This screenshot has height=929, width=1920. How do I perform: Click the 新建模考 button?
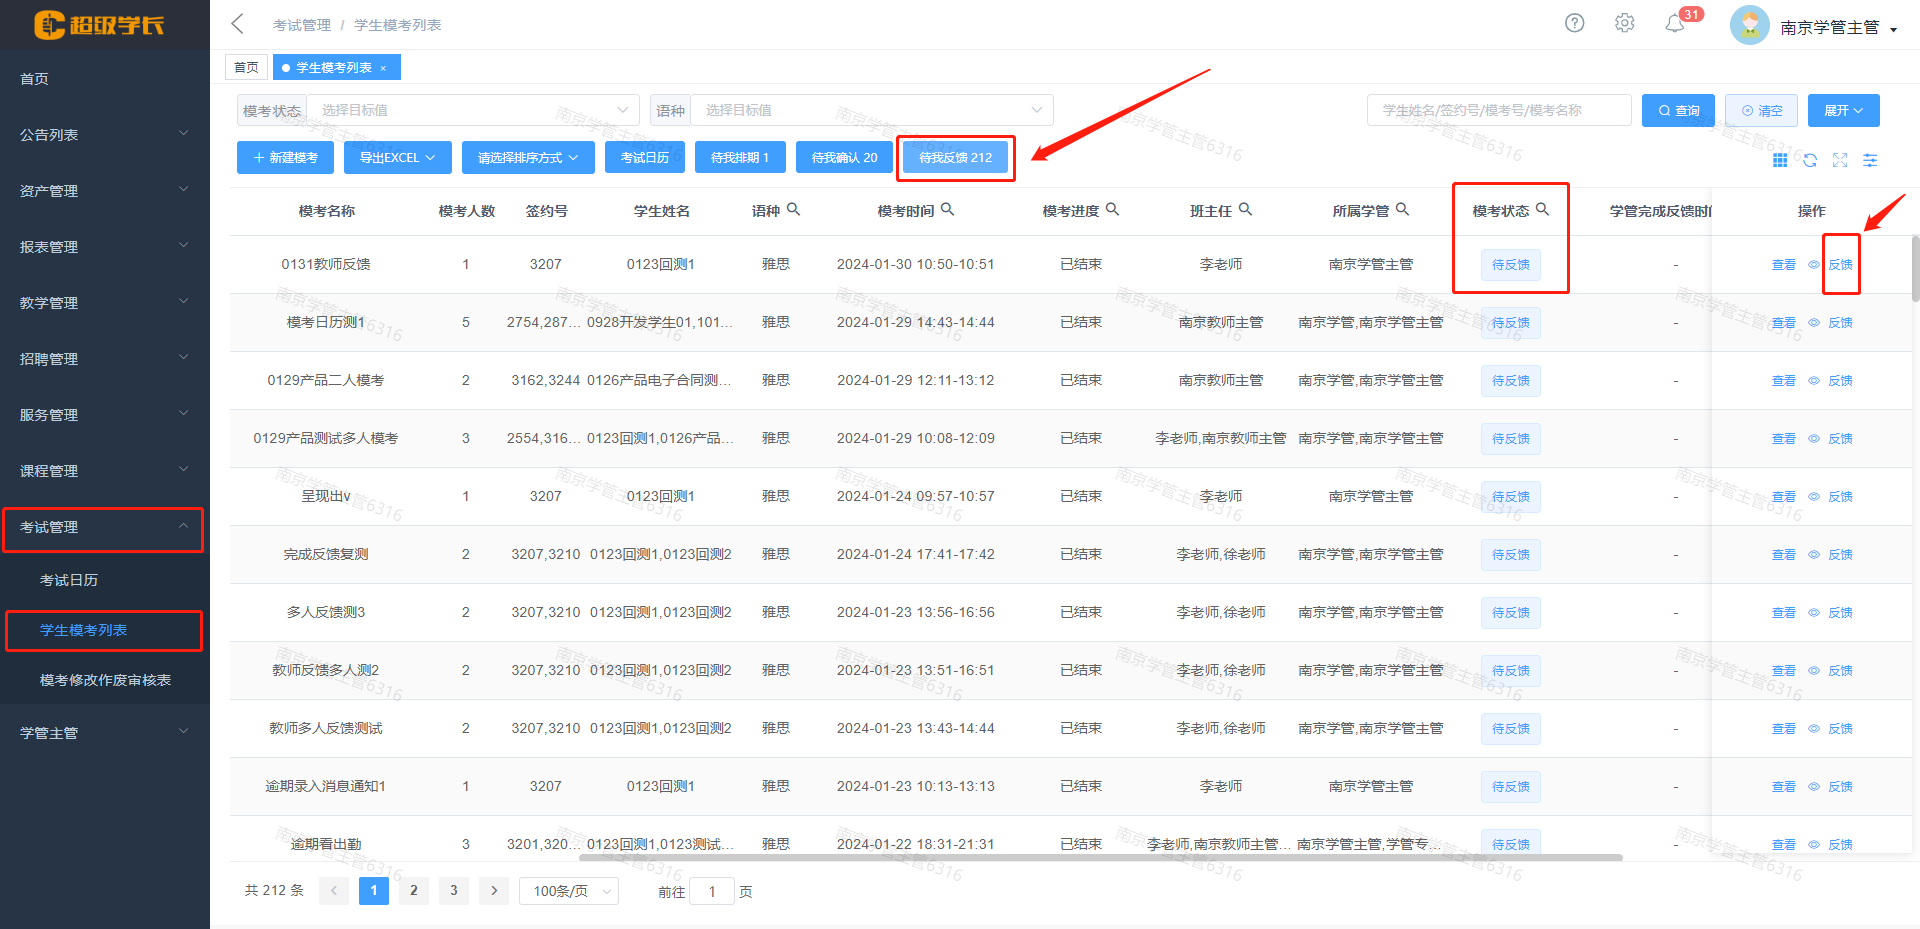286,158
